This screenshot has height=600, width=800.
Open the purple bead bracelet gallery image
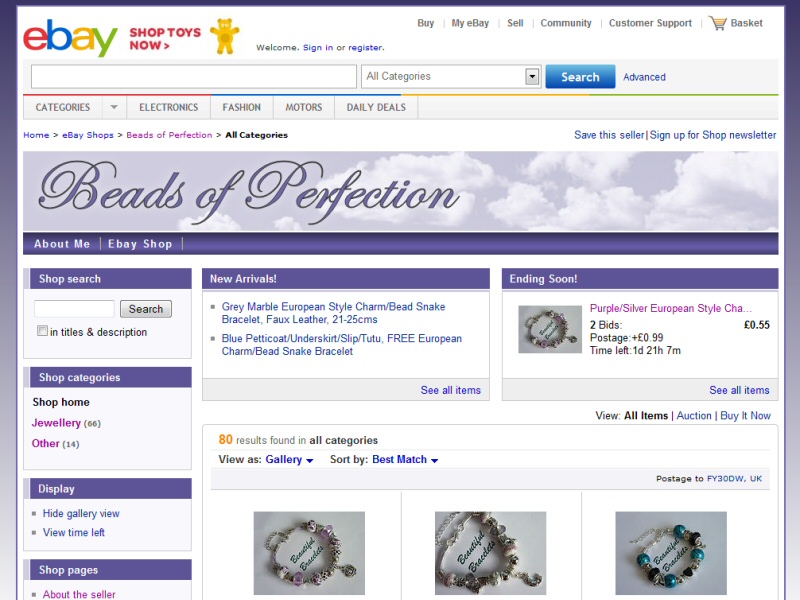309,553
